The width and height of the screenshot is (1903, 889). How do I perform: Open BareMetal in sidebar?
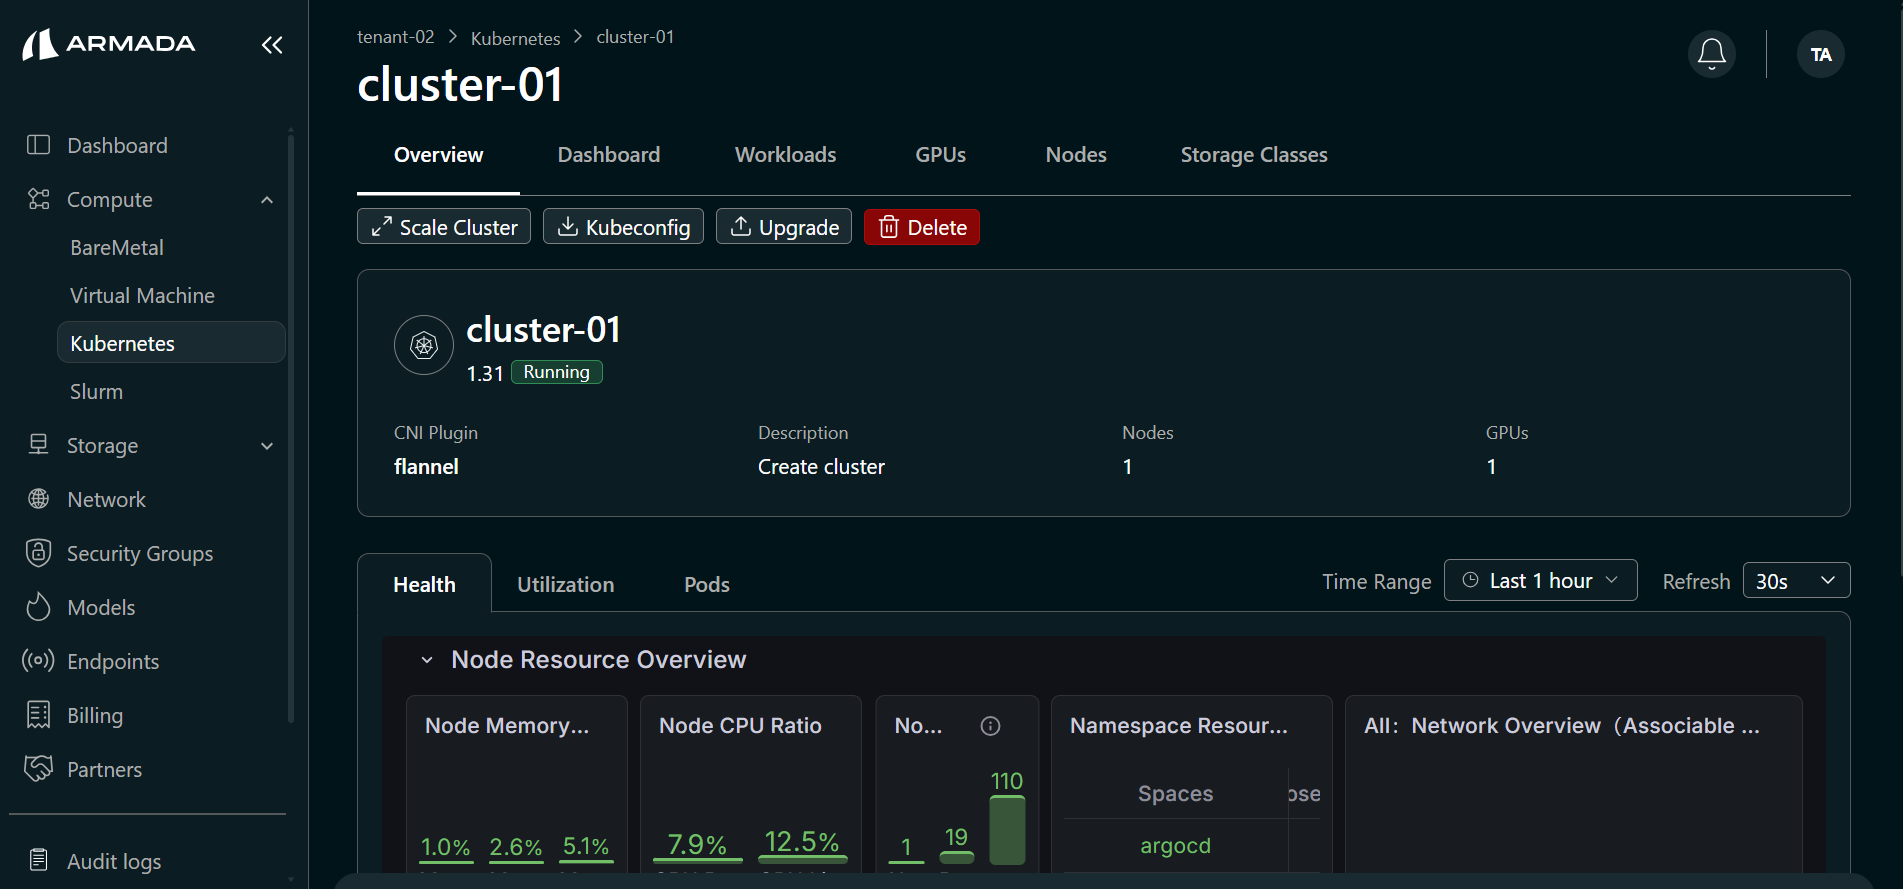117,247
